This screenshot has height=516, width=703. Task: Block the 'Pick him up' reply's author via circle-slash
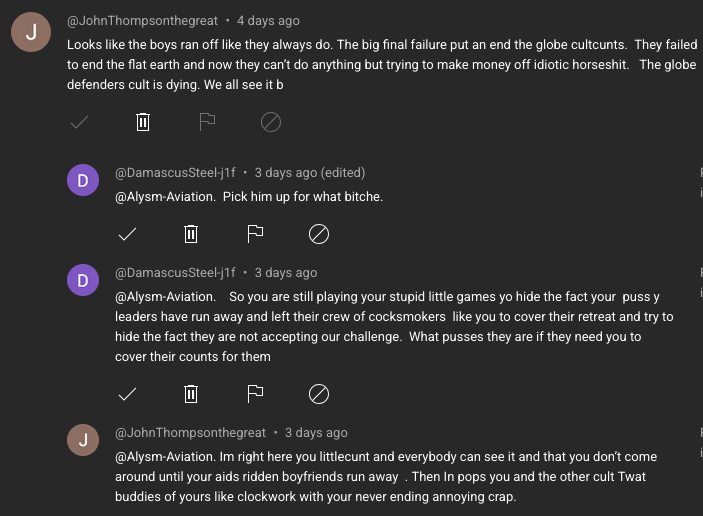coord(319,234)
